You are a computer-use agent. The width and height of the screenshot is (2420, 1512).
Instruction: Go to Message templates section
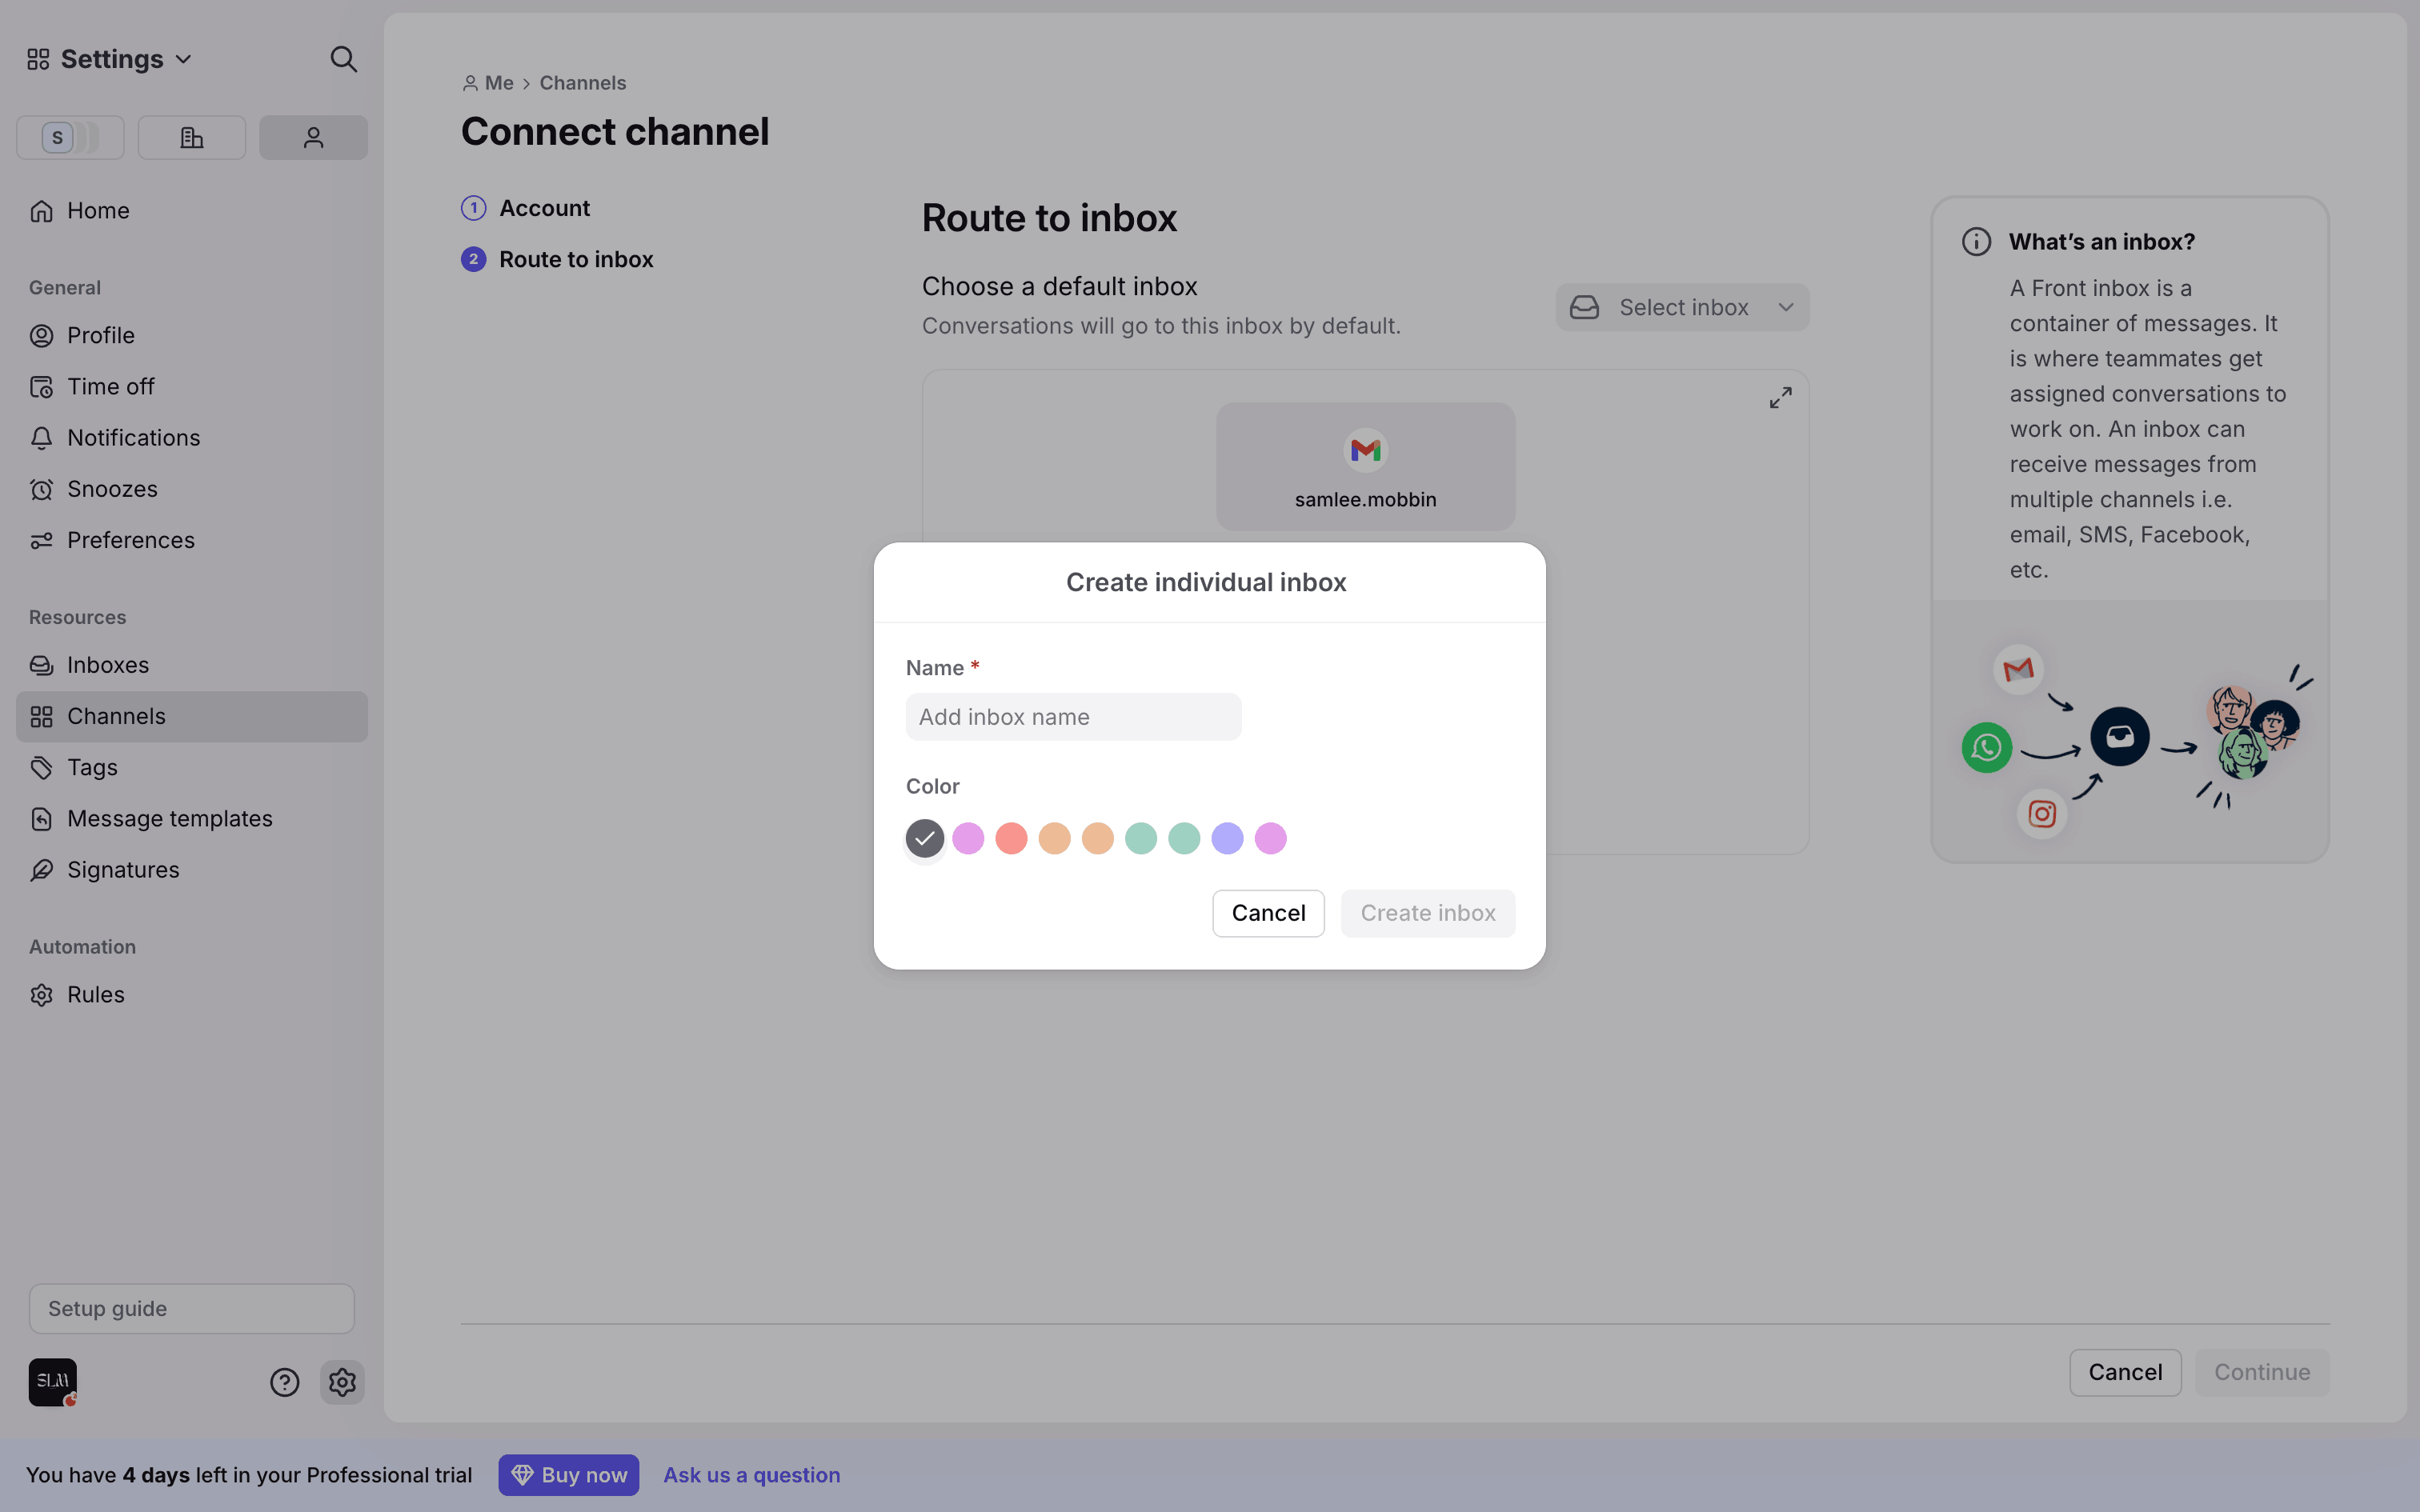pos(169,818)
